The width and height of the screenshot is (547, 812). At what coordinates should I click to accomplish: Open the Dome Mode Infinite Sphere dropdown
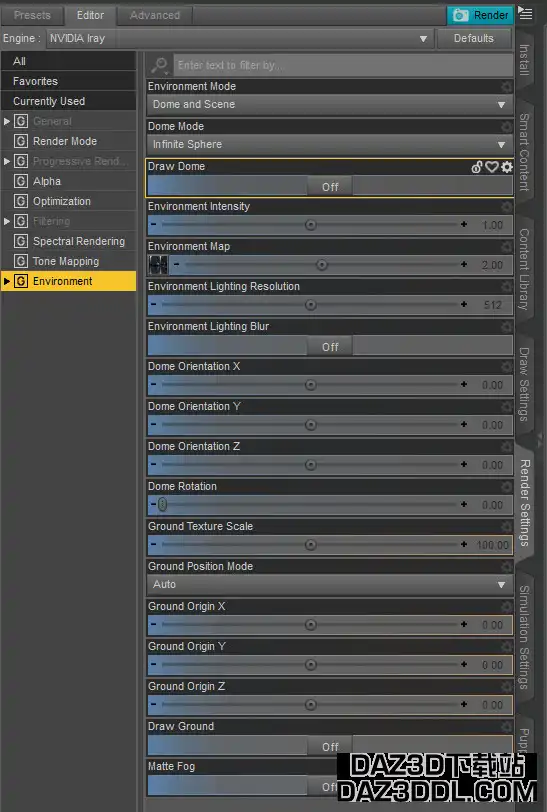[x=330, y=144]
